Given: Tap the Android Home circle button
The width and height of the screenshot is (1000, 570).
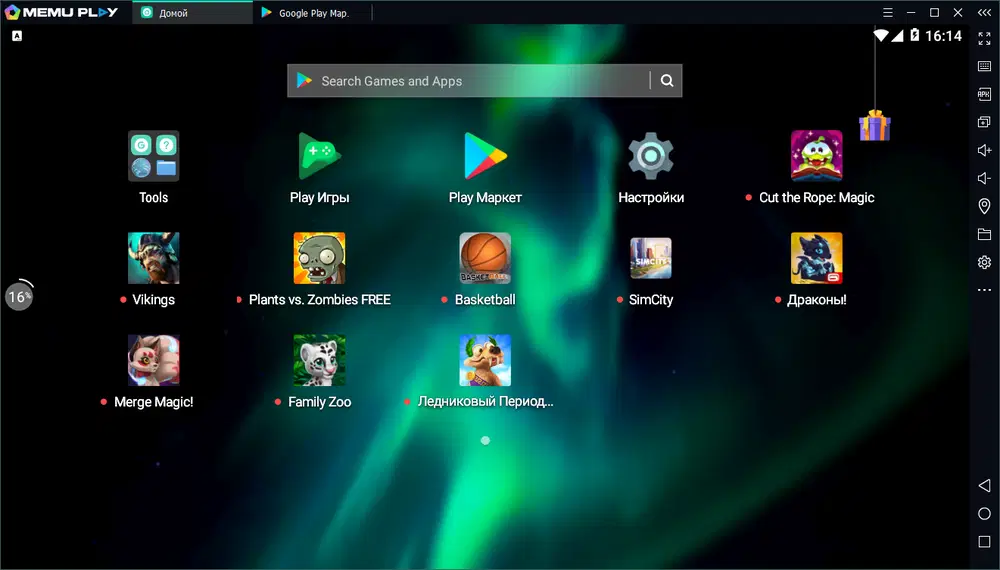Looking at the screenshot, I should 984,513.
